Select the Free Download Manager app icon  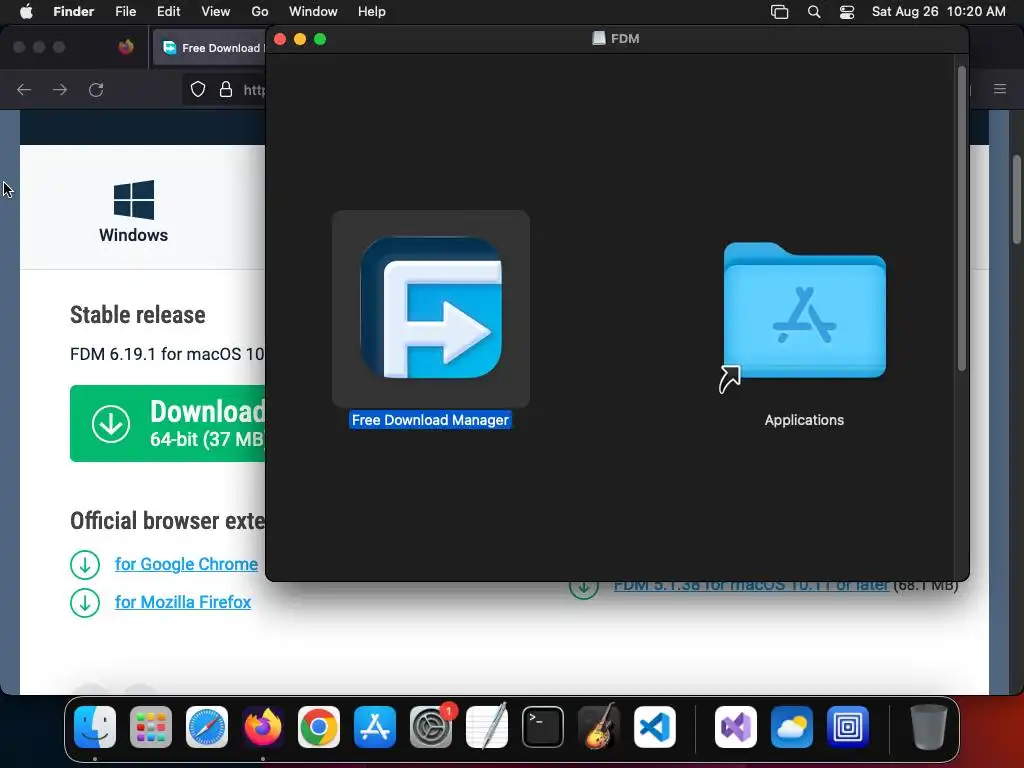431,308
